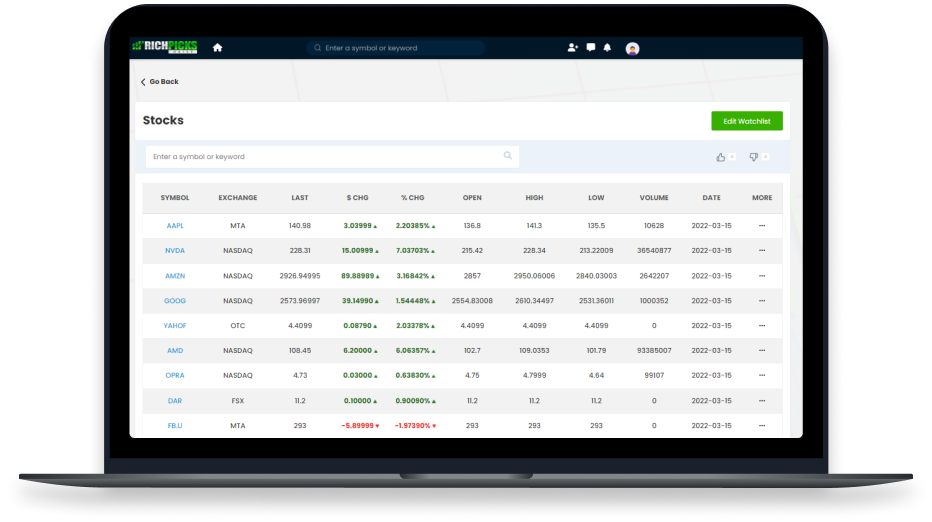This screenshot has height=522, width=932.
Task: Click the FSX exchange cell
Action: point(238,401)
